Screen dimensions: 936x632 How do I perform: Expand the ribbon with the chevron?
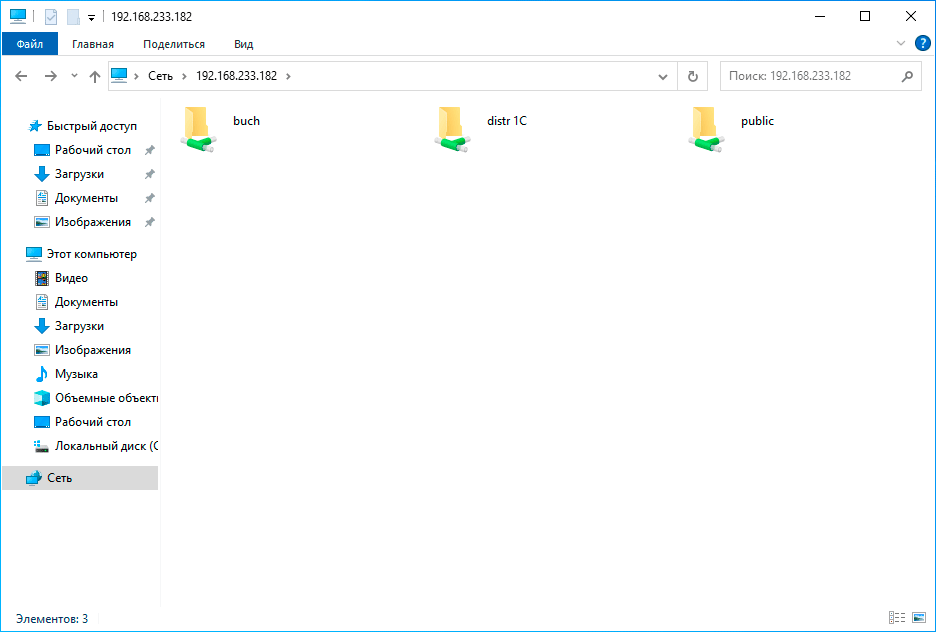point(901,44)
